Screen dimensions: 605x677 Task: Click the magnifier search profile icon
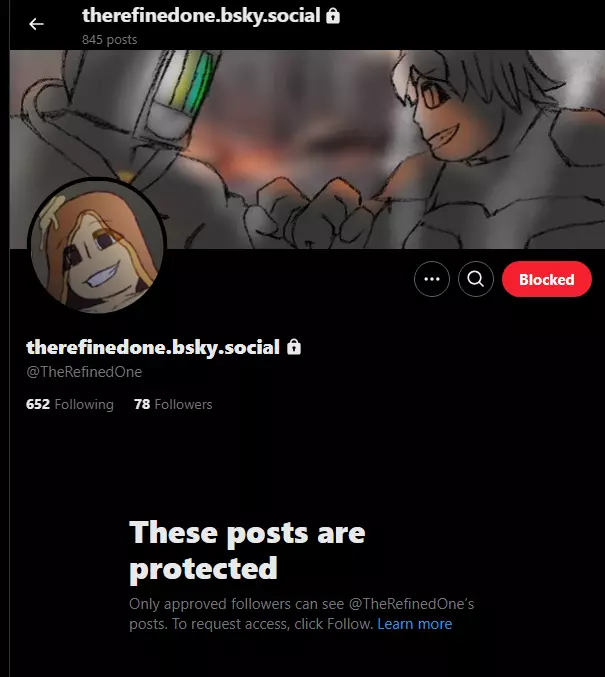tap(476, 279)
